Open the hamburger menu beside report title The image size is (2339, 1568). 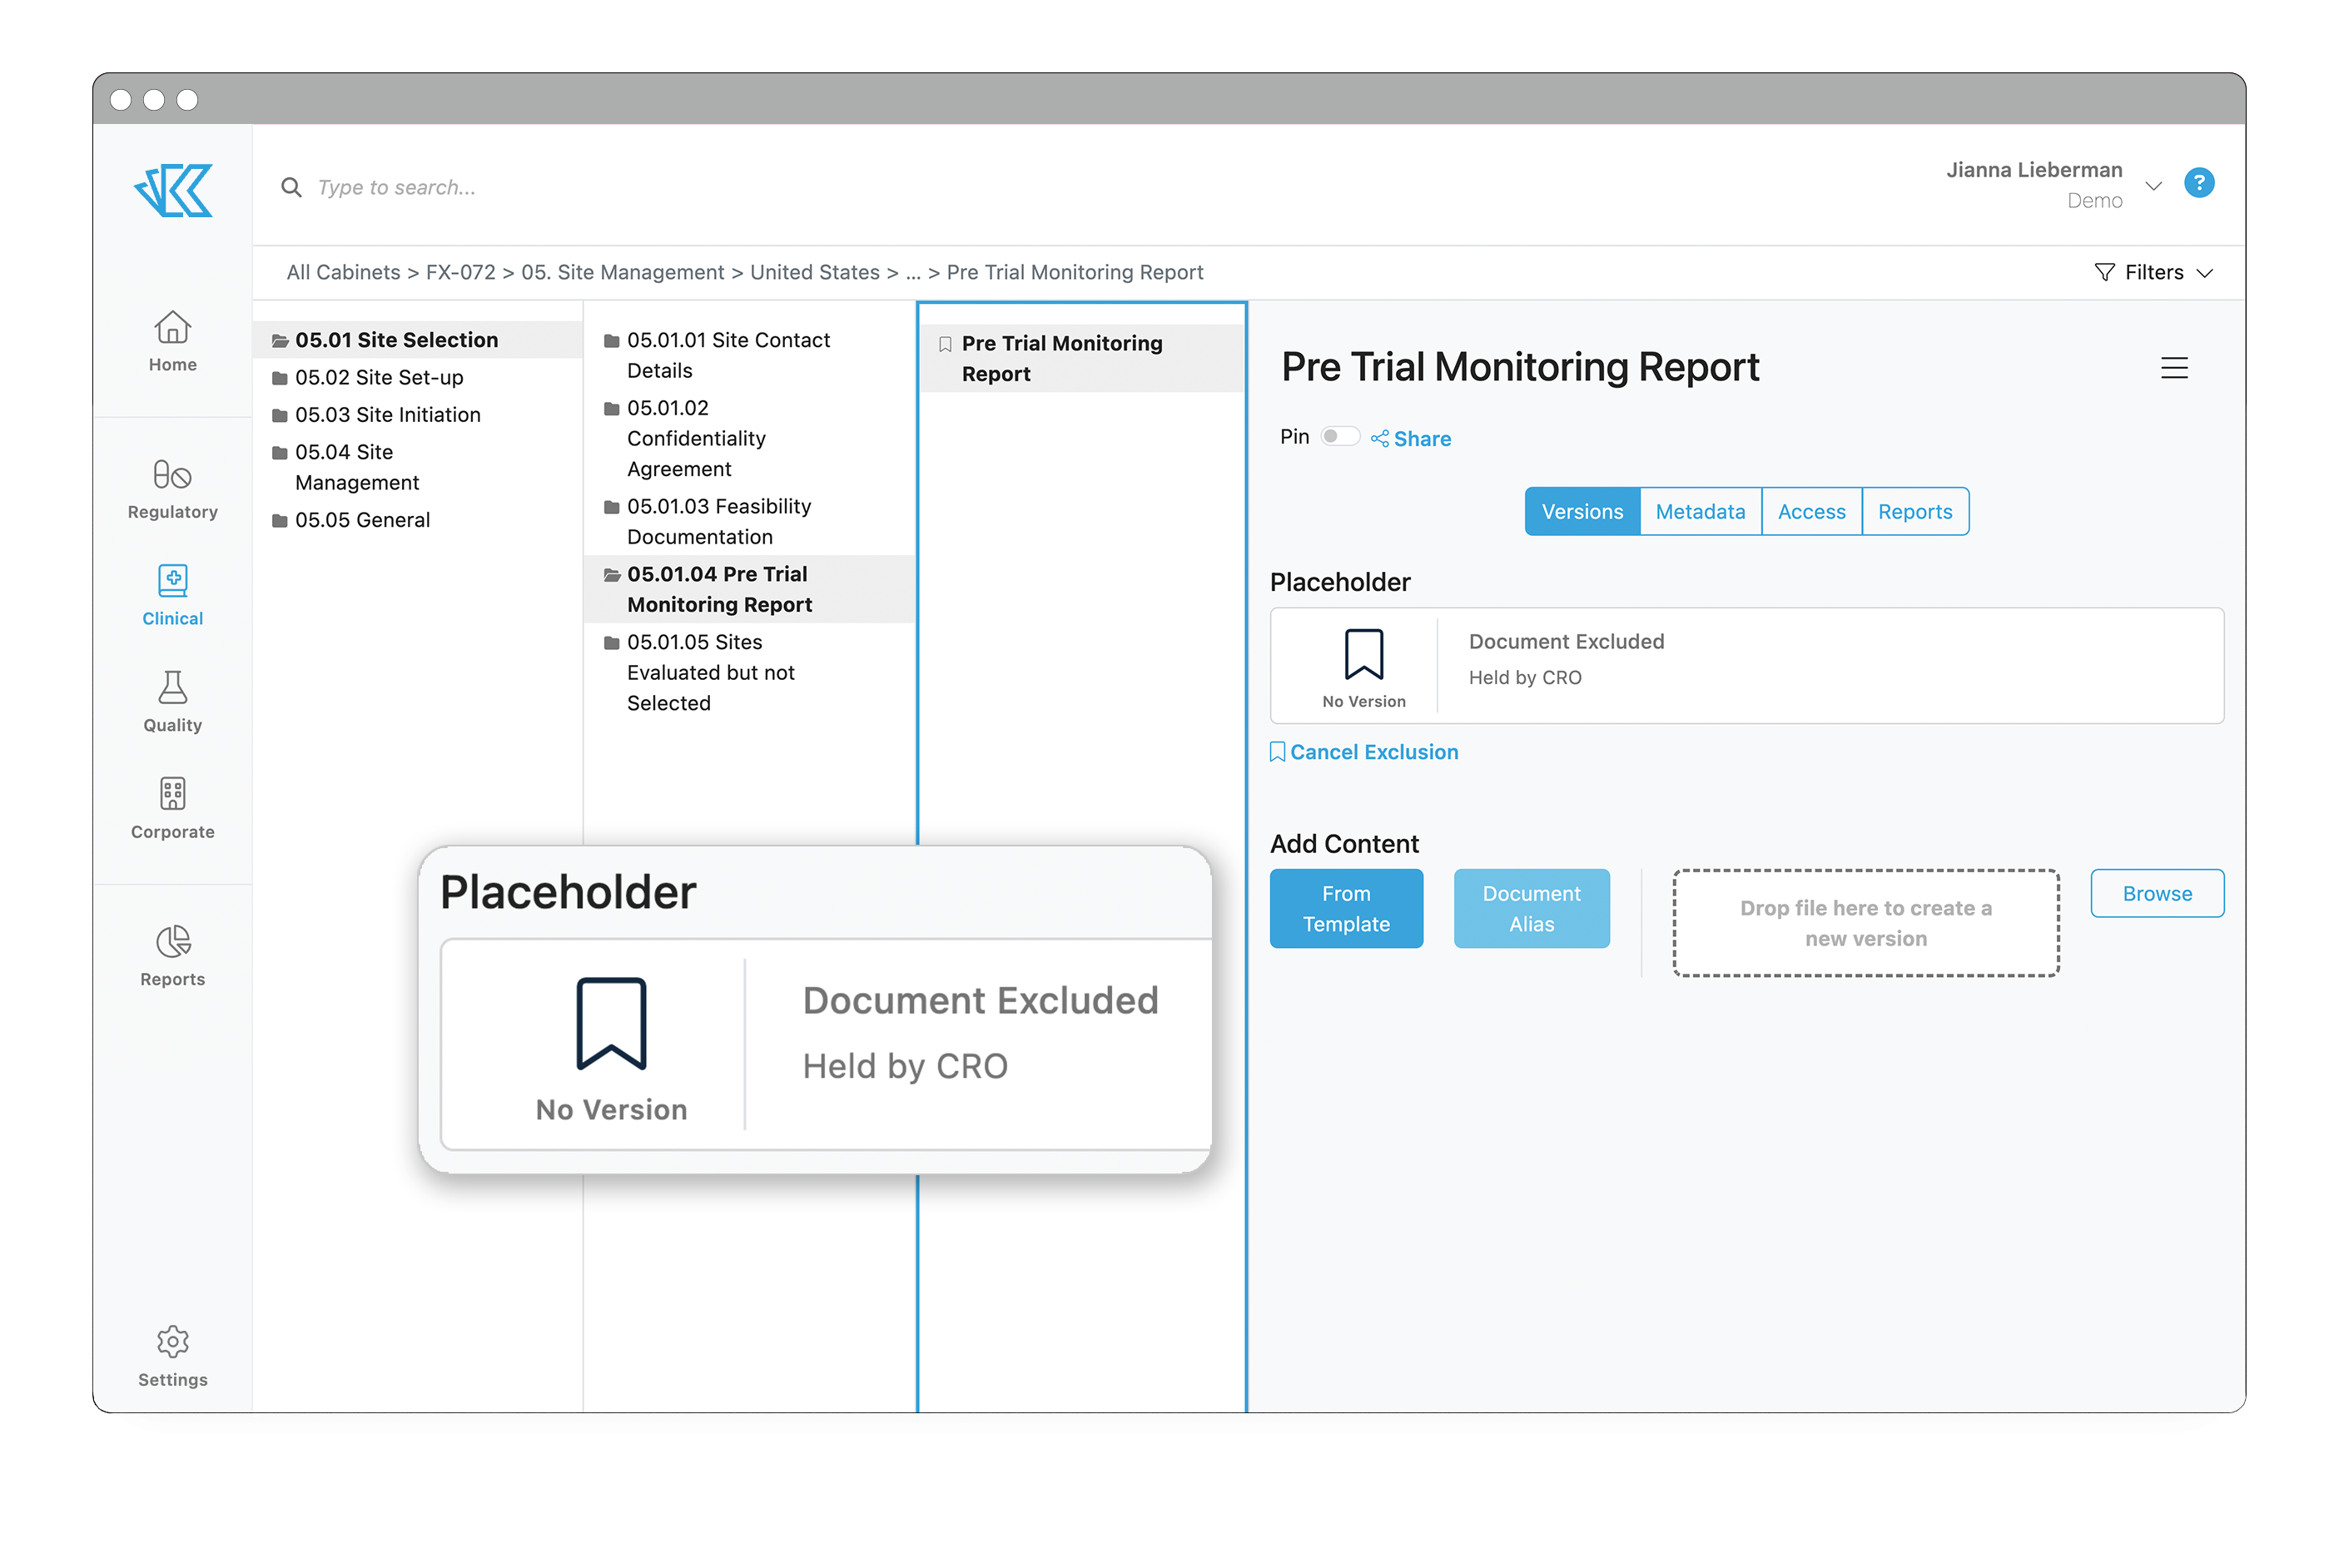click(2175, 368)
